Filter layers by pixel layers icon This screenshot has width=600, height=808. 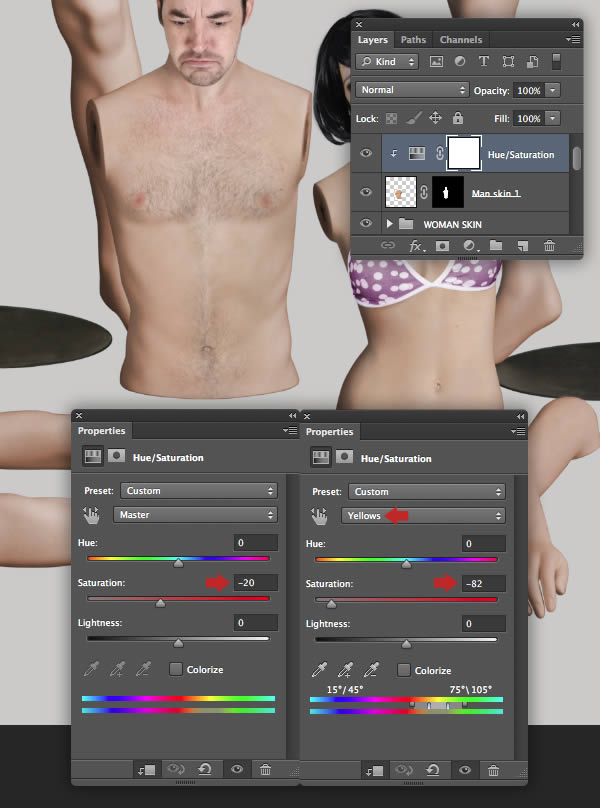pos(436,62)
